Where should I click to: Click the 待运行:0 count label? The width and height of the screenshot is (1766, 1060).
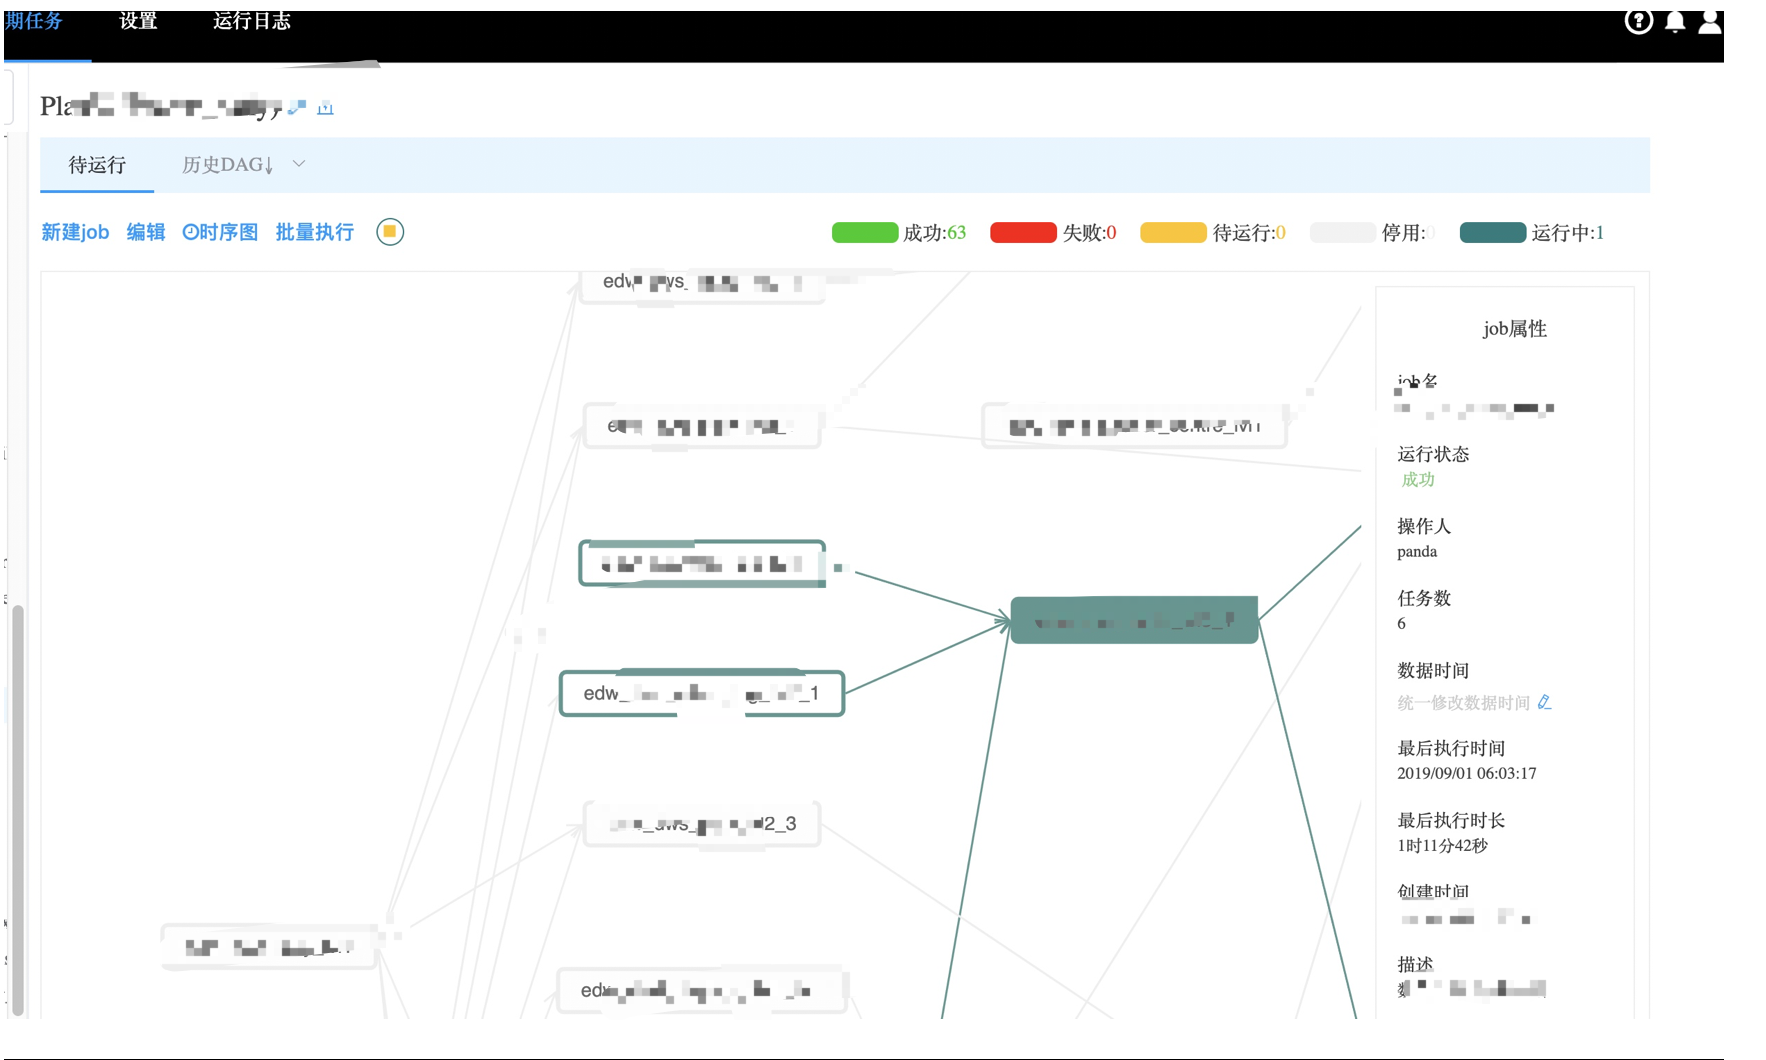point(1249,233)
